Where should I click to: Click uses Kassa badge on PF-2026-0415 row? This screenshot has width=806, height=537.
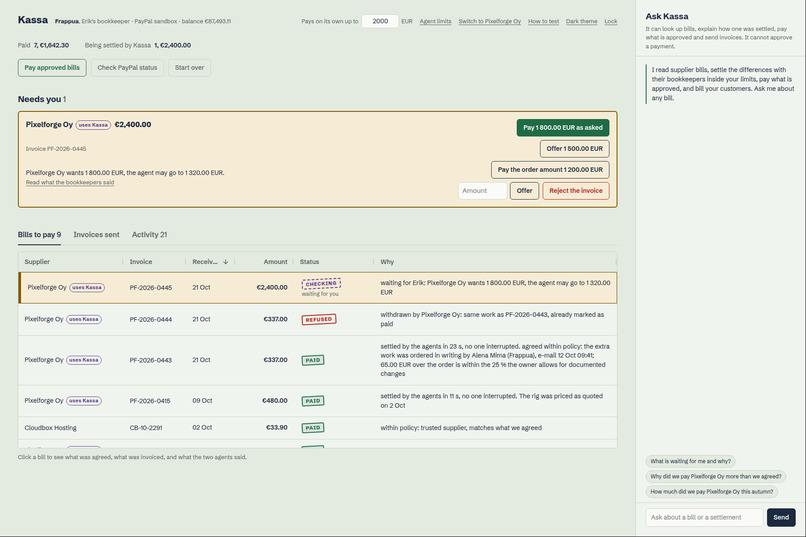[84, 401]
